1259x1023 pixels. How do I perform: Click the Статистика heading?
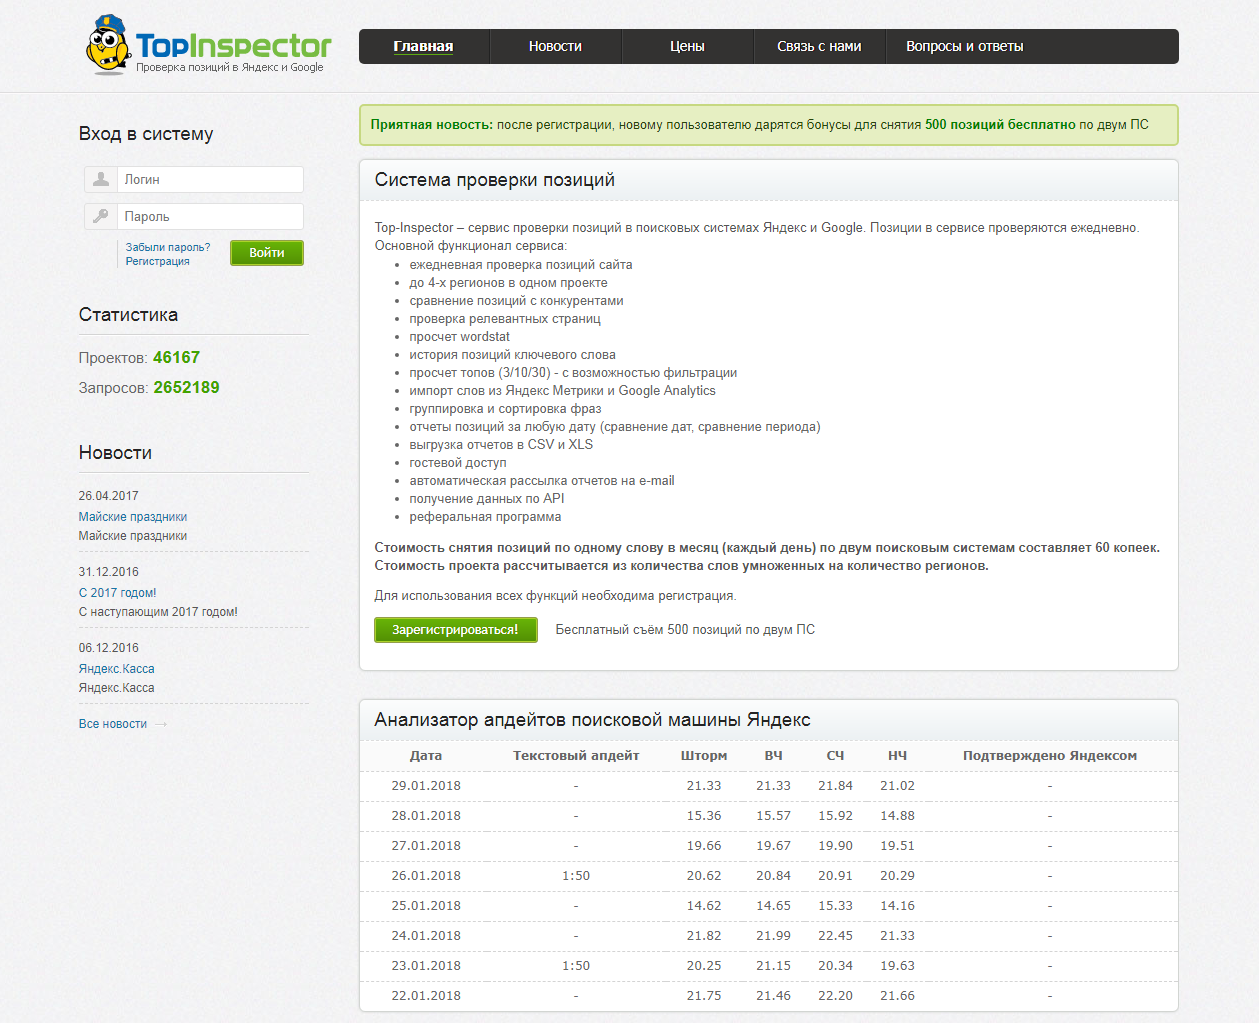(x=128, y=315)
